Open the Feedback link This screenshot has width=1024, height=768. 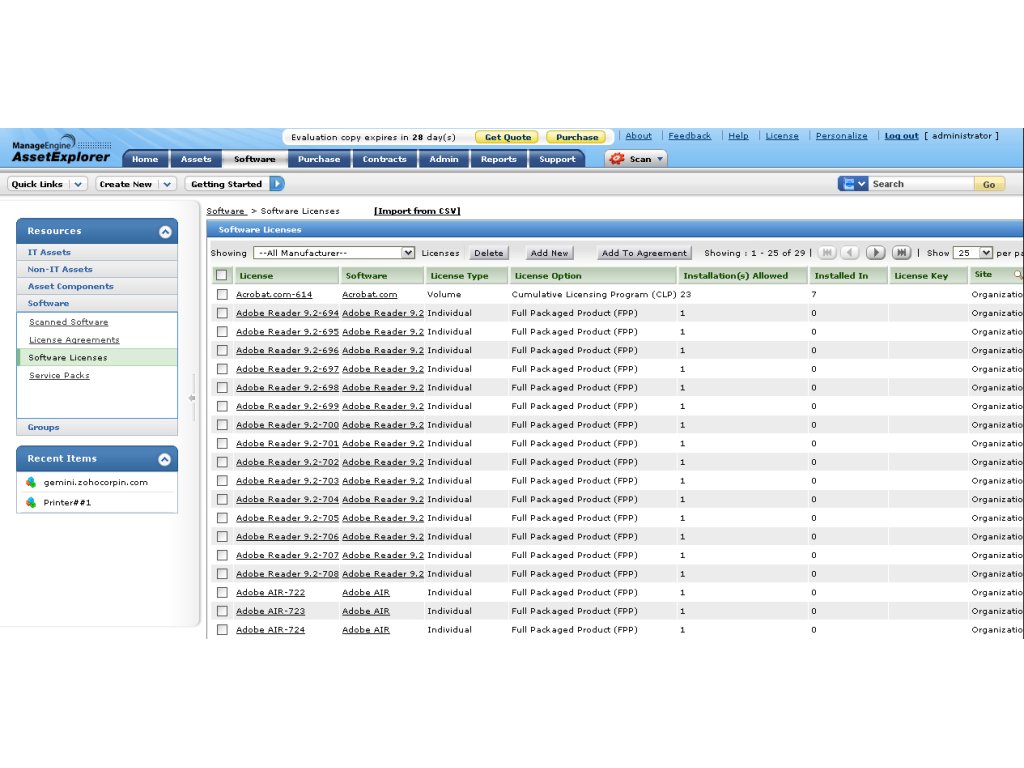pyautogui.click(x=690, y=136)
